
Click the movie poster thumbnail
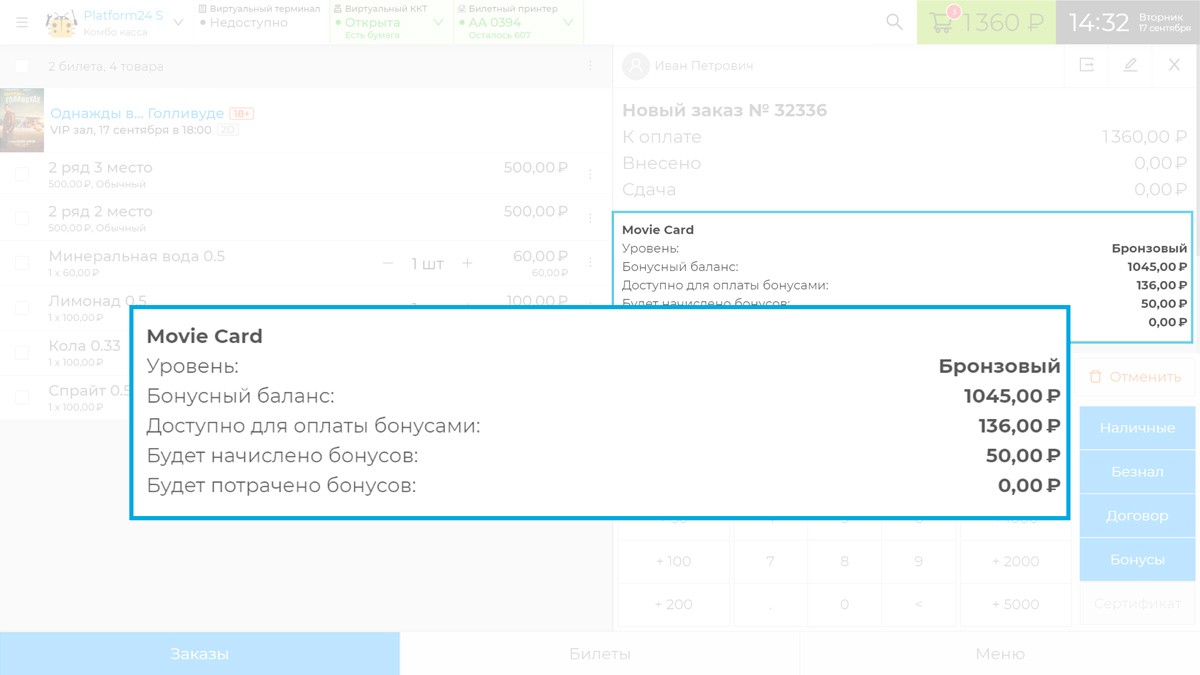coord(22,120)
